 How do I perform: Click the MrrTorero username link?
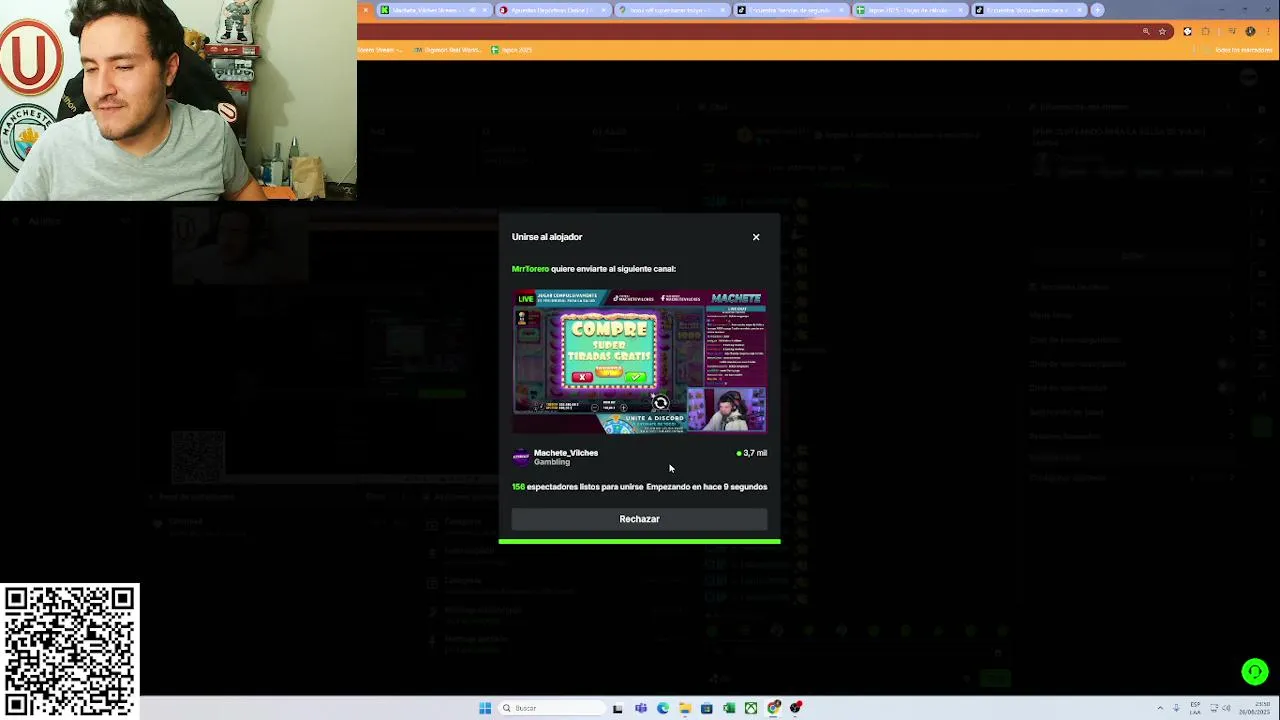[530, 269]
